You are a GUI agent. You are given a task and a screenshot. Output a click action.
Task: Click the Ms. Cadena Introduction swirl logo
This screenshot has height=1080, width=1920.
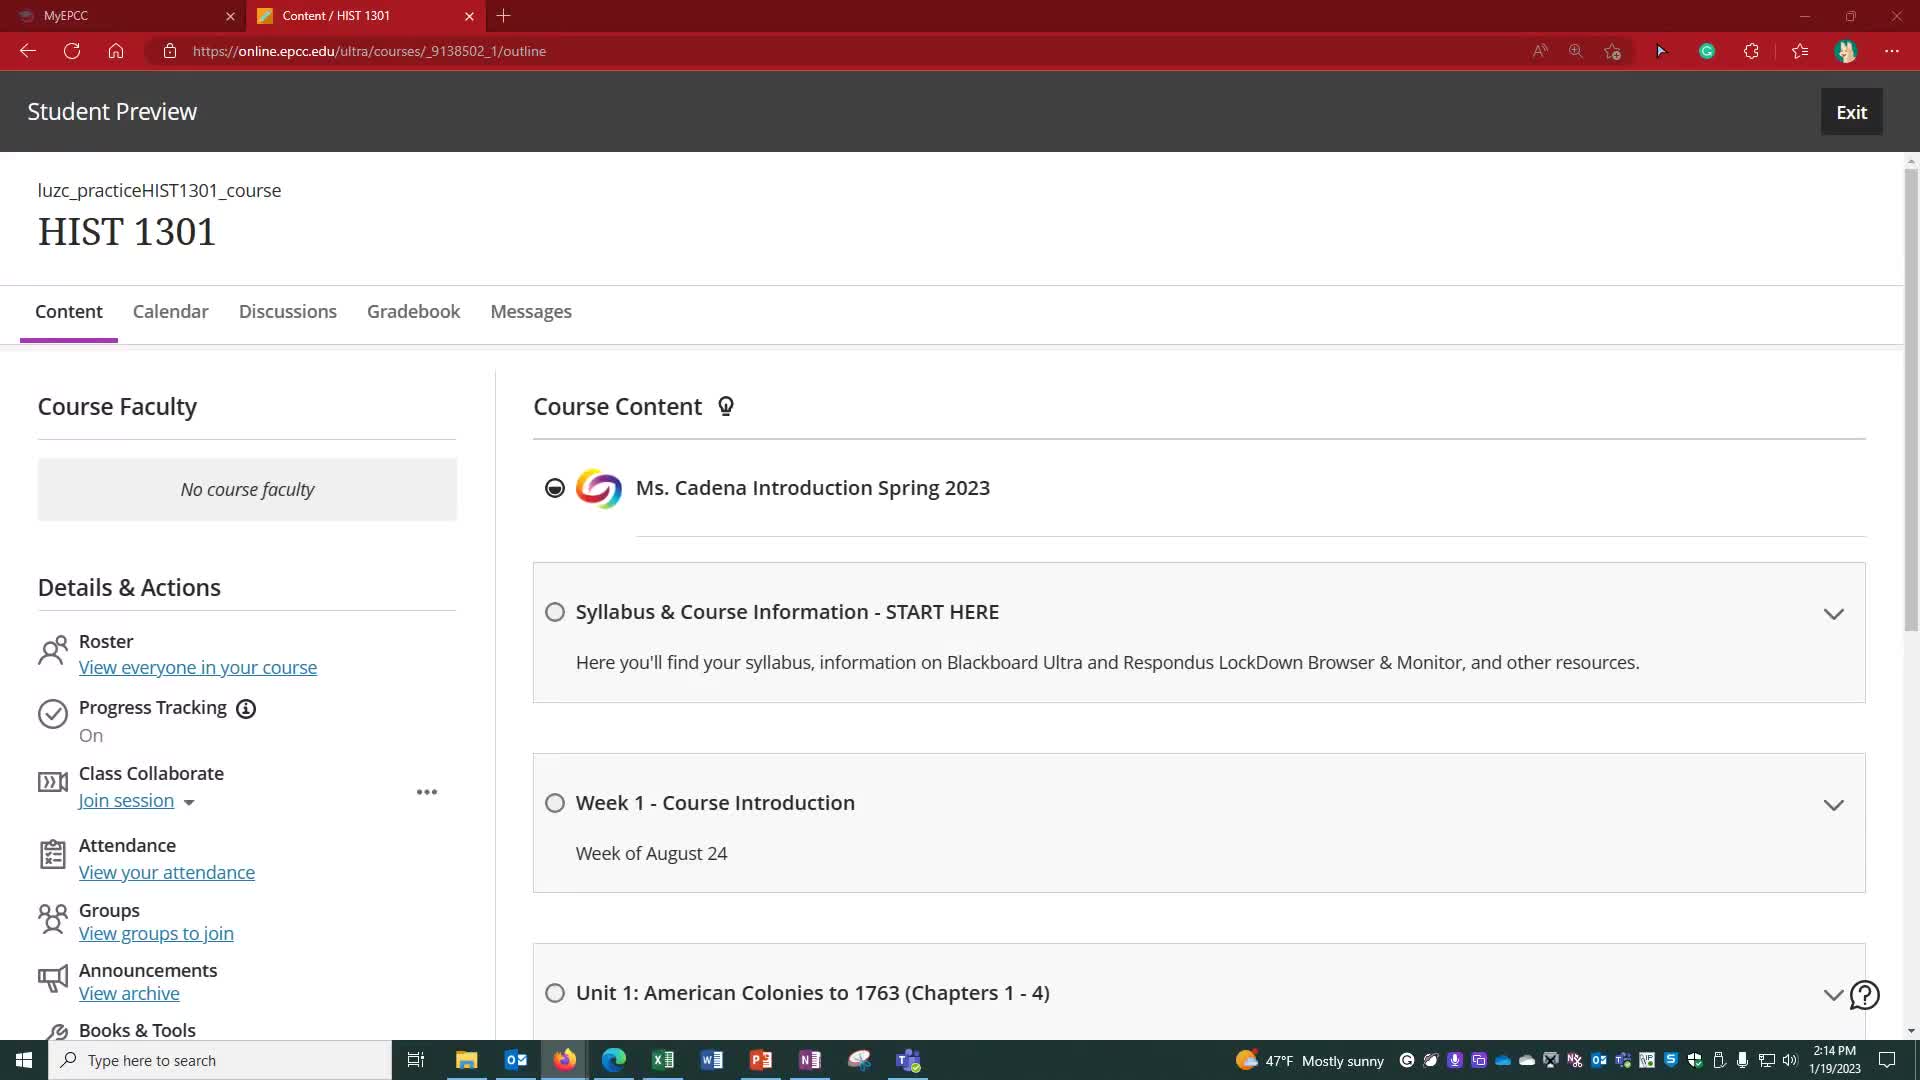[x=598, y=488]
